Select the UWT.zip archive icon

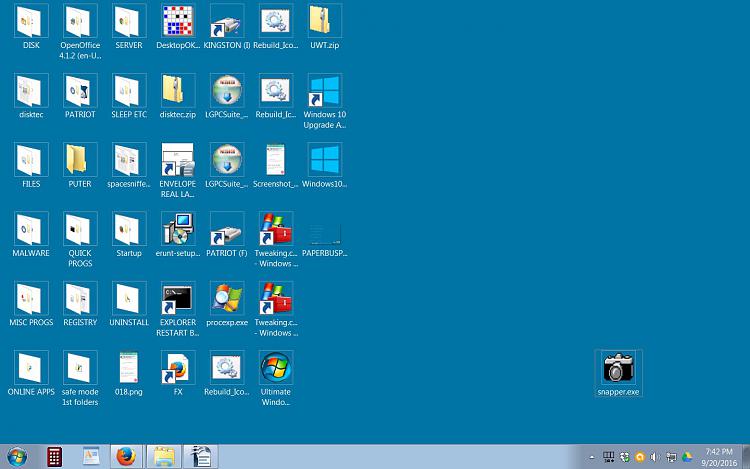point(324,21)
